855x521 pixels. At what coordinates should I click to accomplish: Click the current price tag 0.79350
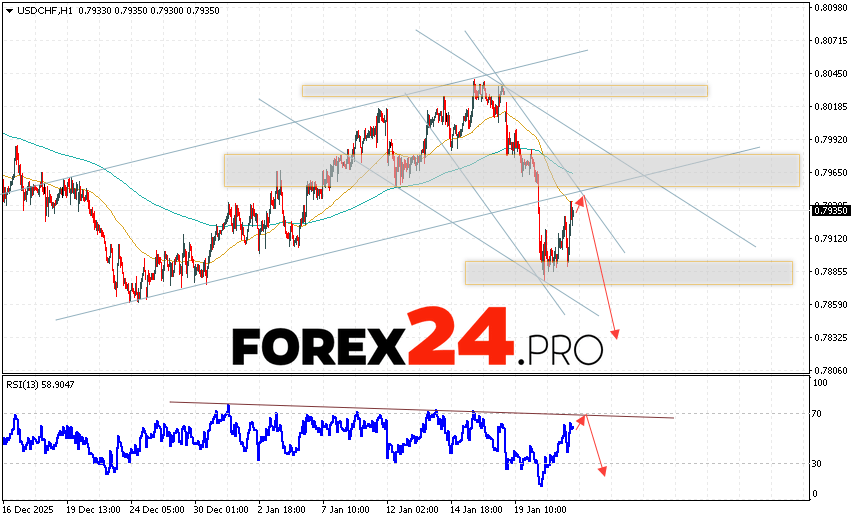click(830, 211)
